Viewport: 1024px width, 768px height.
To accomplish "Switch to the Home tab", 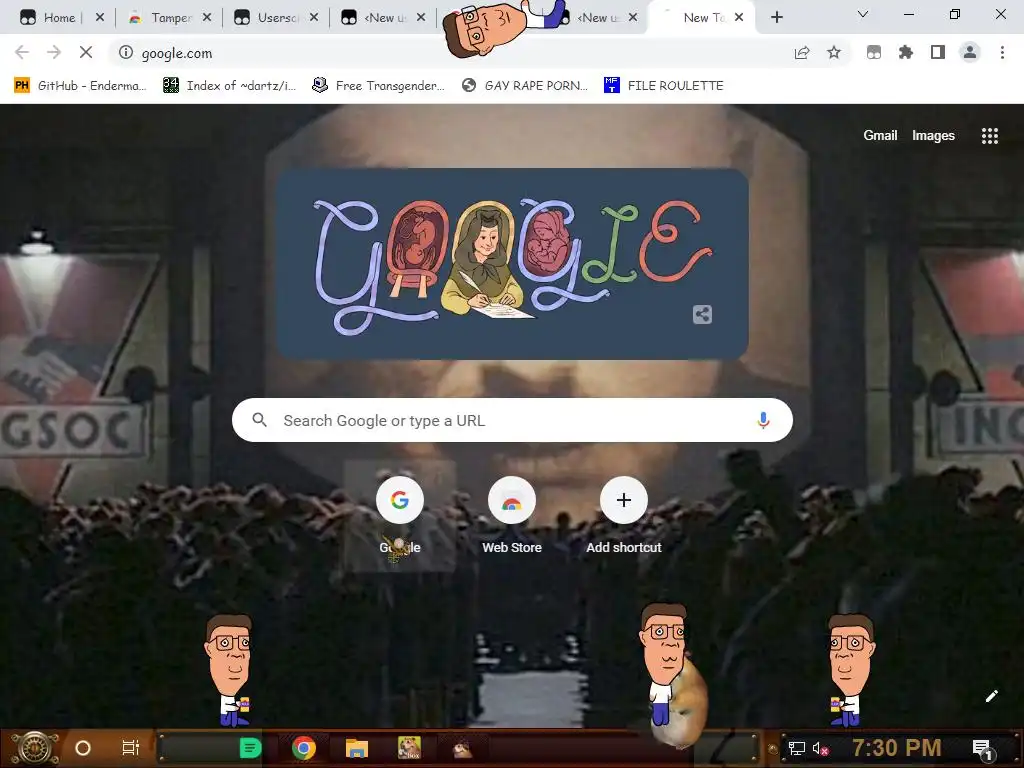I will click(x=59, y=18).
